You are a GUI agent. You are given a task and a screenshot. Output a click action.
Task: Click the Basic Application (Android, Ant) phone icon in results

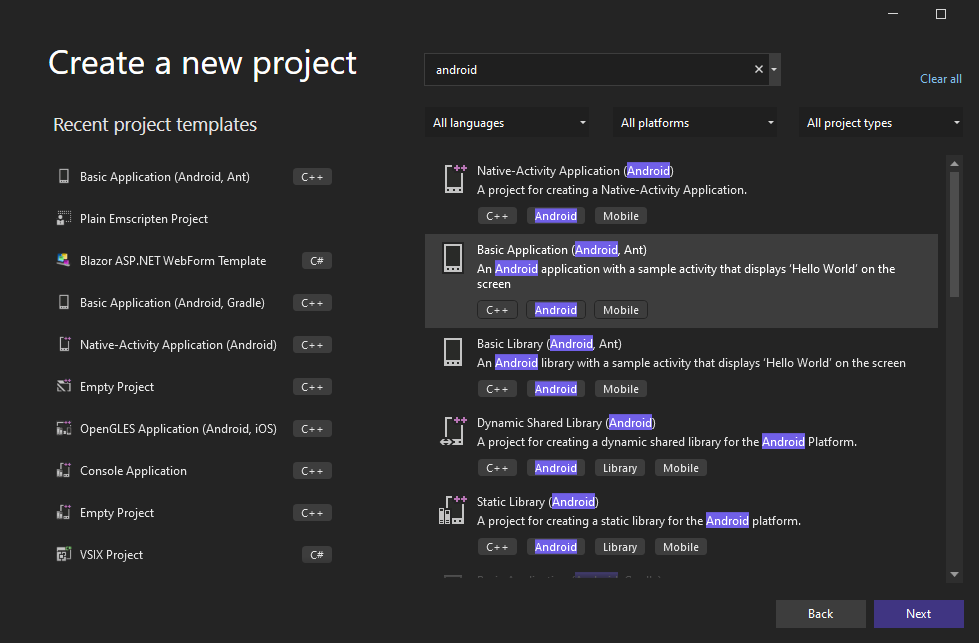[453, 258]
